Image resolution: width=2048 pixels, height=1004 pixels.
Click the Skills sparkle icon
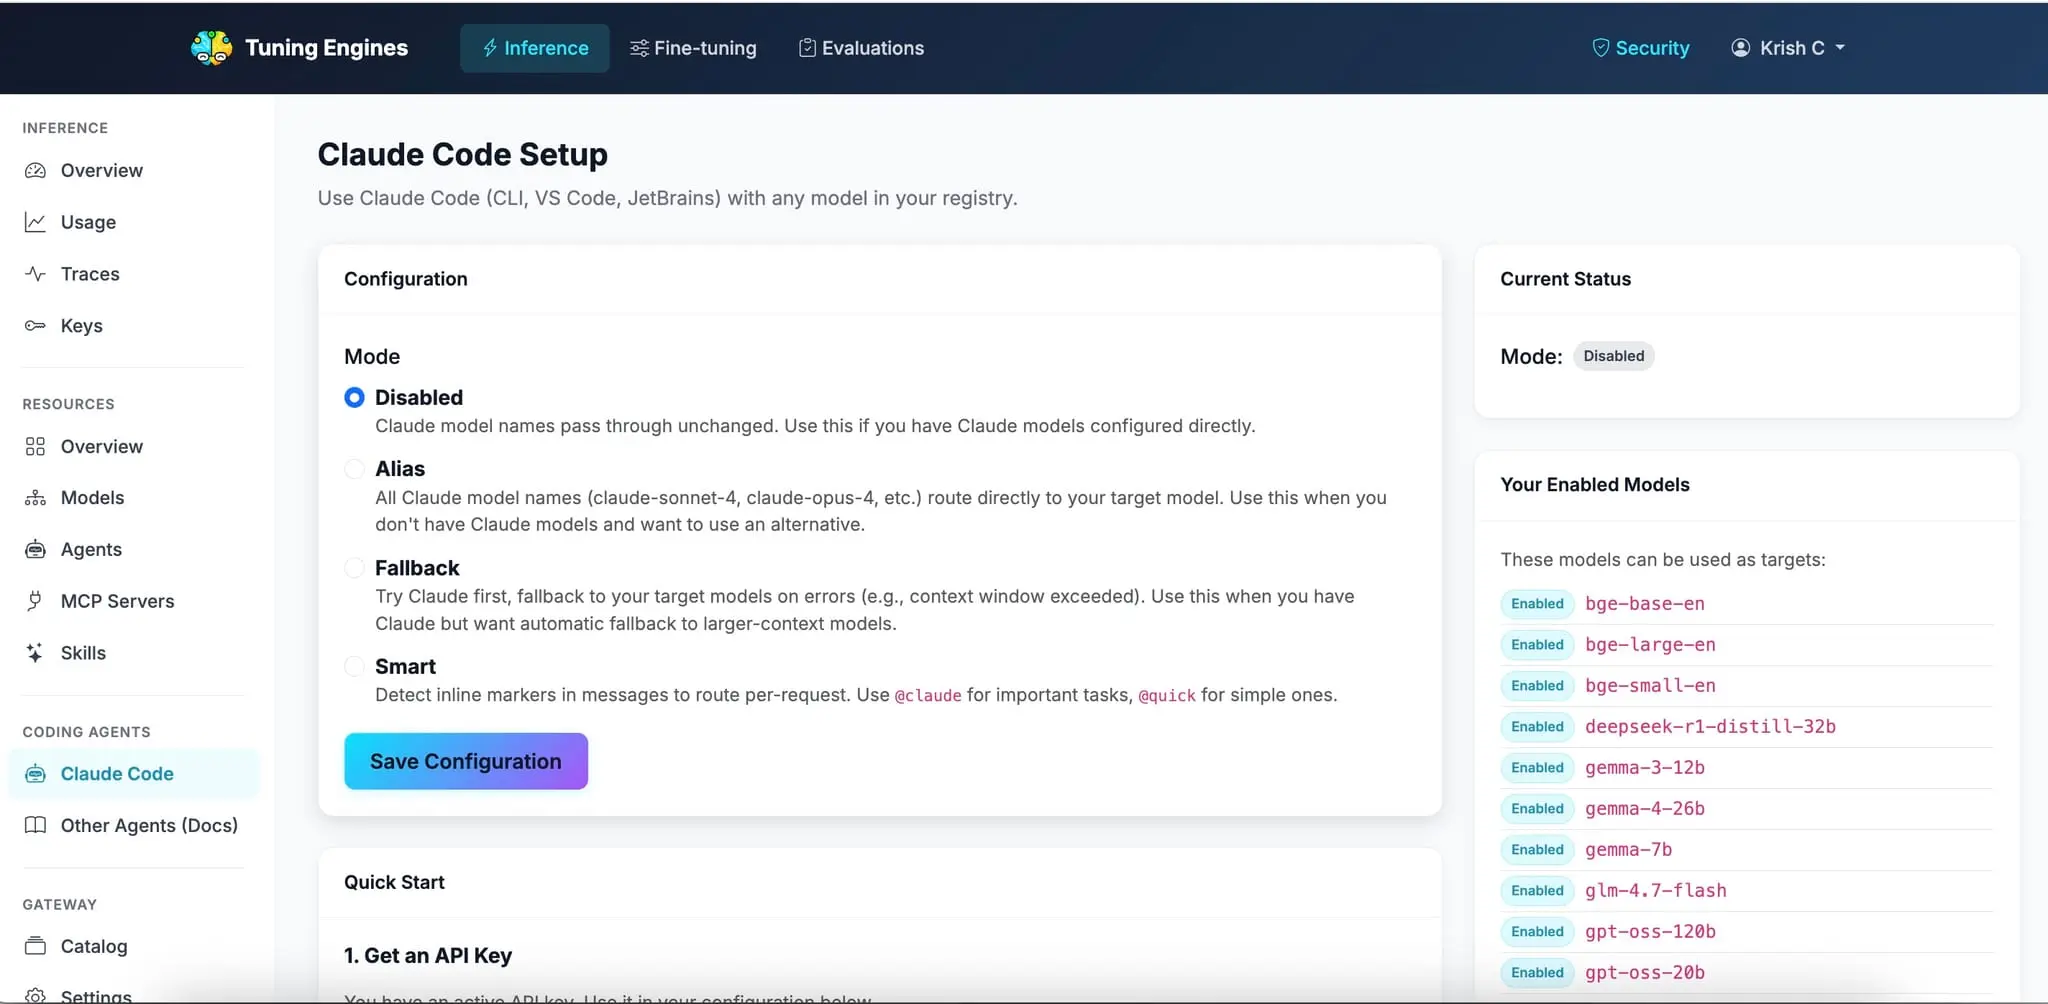pos(35,653)
